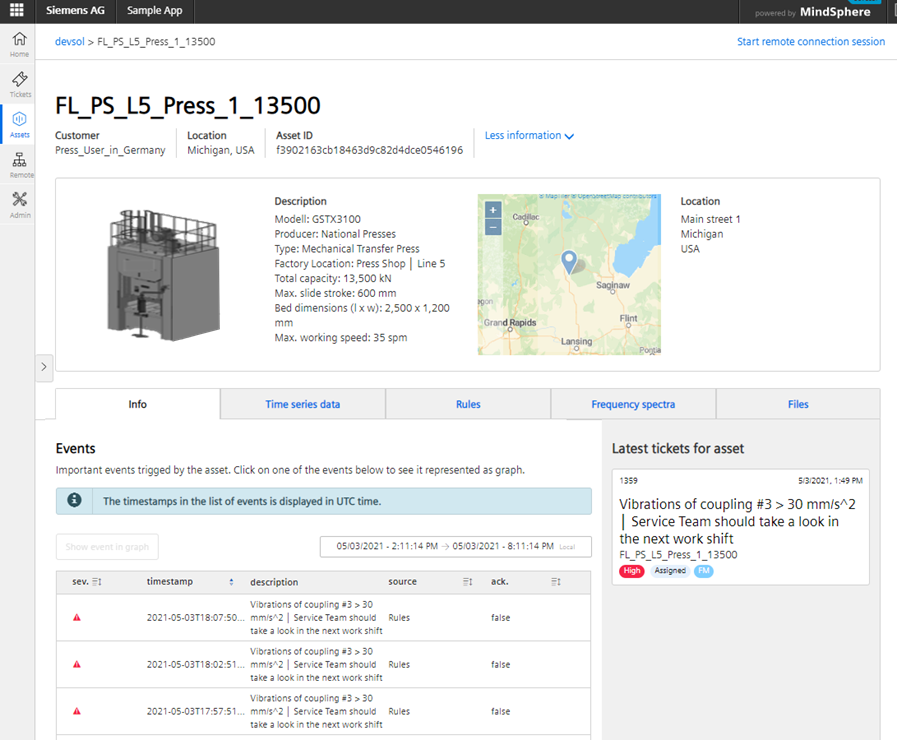Viewport: 897px width, 740px height.
Task: Zoom in on the map
Action: pyautogui.click(x=492, y=210)
